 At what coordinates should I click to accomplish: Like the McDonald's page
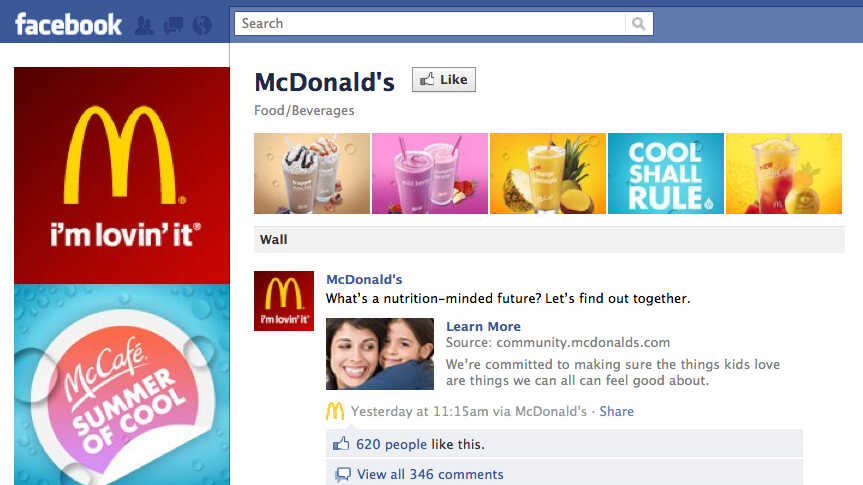[444, 80]
